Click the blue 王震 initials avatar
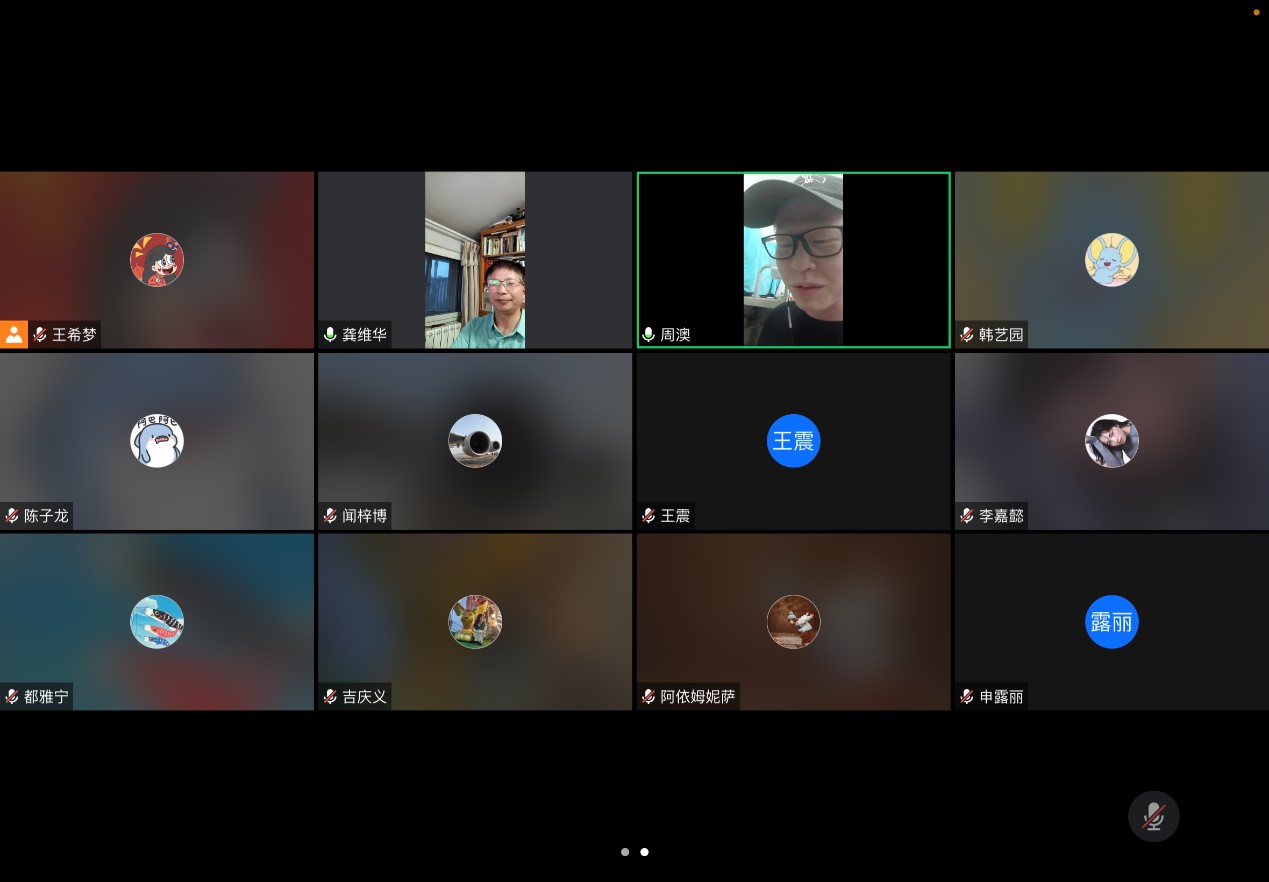Image resolution: width=1269 pixels, height=882 pixels. coord(793,441)
